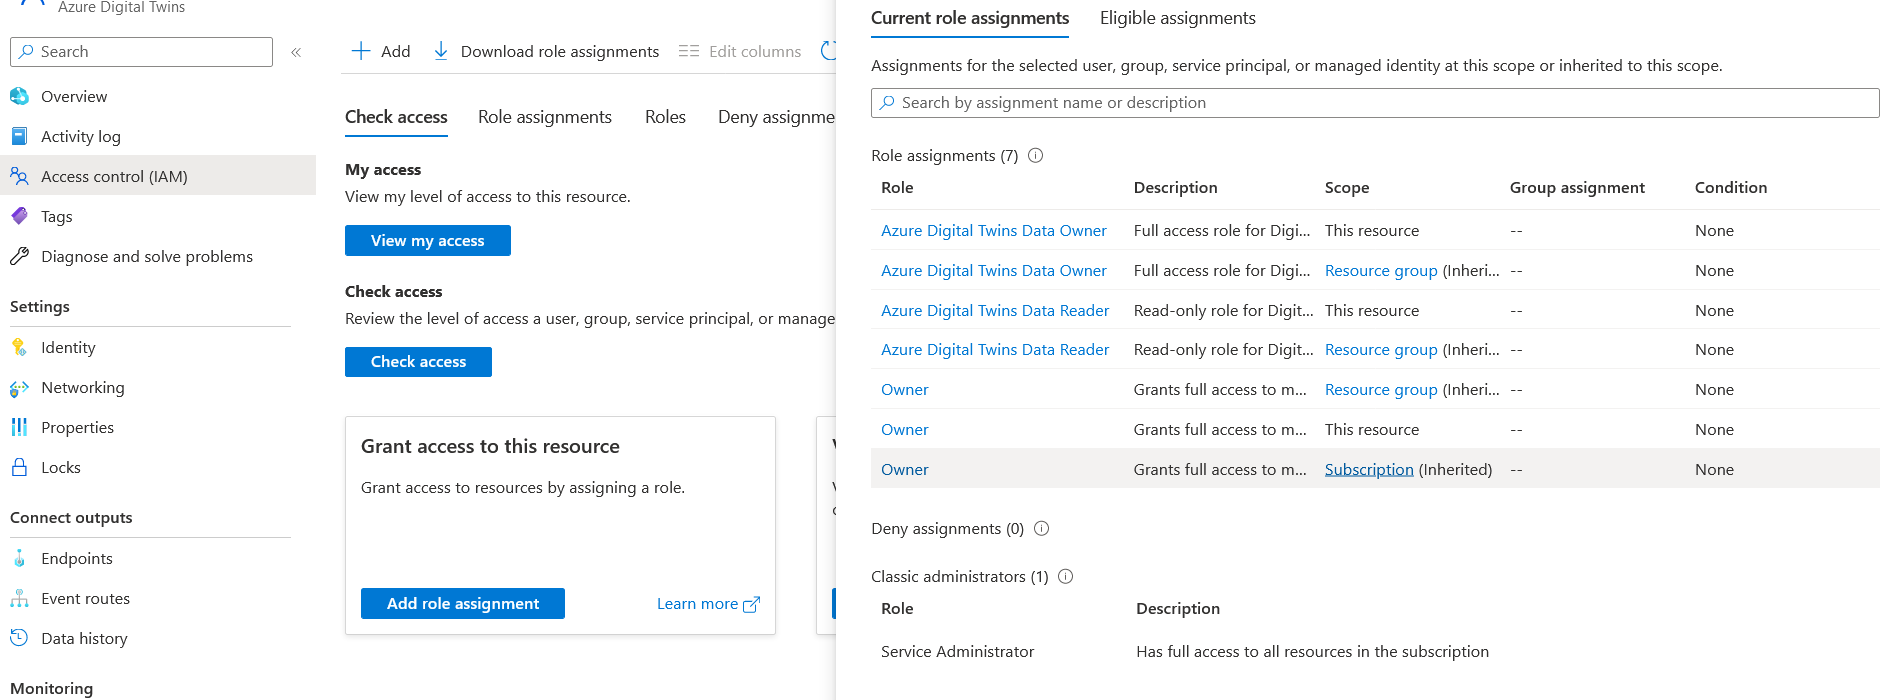Click the left sidebar Search box
1888x700 pixels.
[141, 52]
